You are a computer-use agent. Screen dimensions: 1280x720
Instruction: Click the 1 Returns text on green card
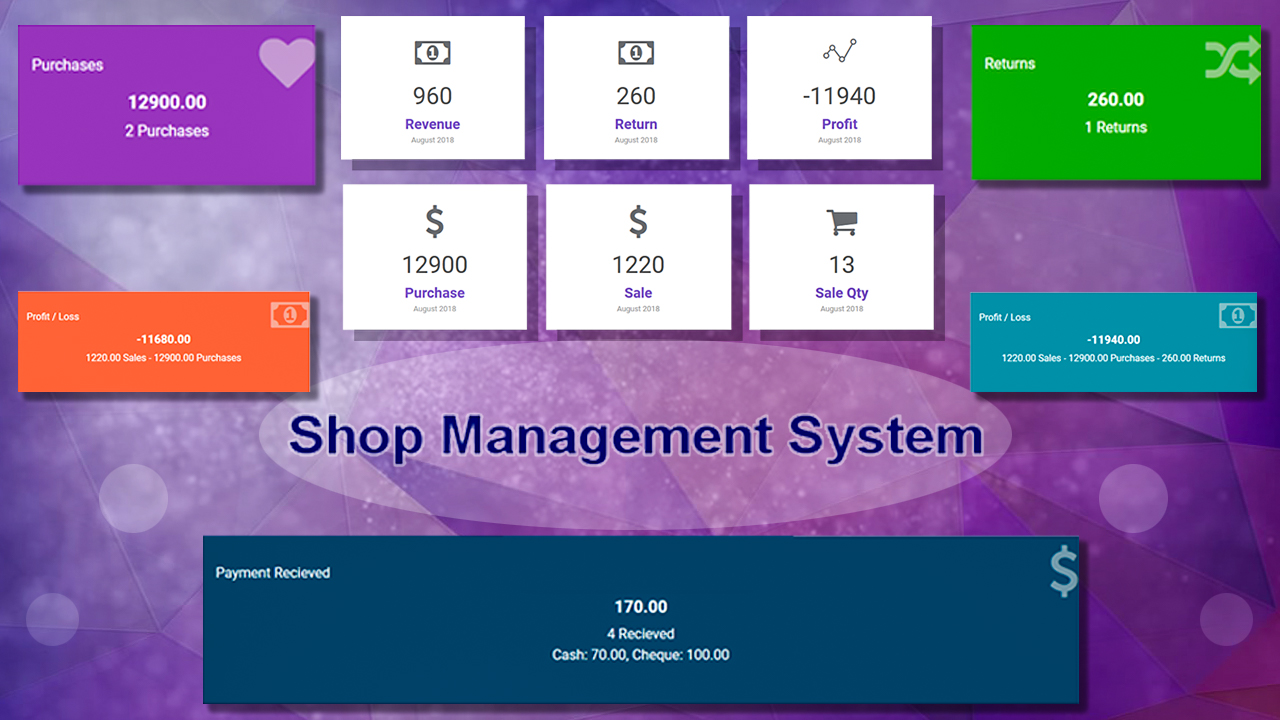click(1115, 127)
